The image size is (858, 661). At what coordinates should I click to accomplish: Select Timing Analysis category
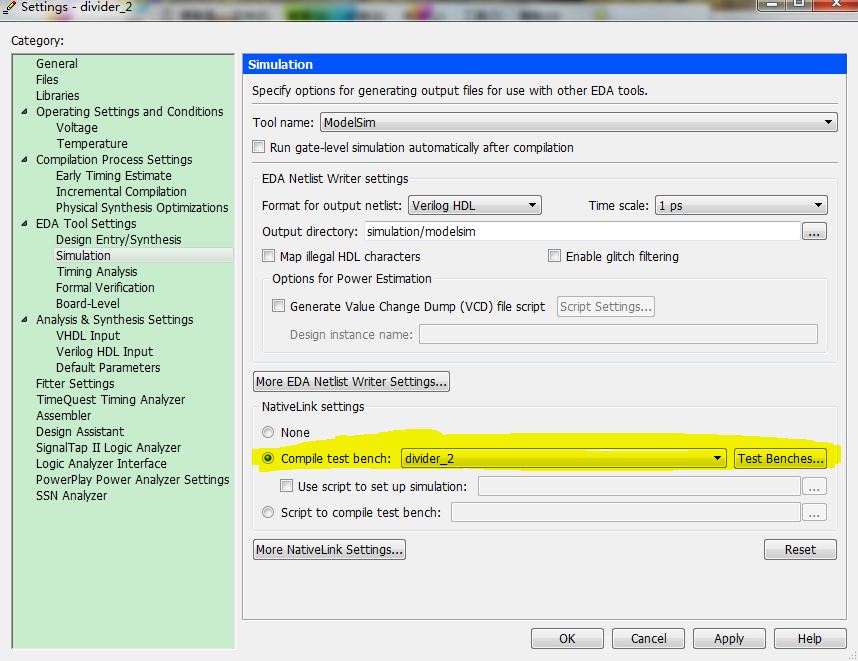click(97, 271)
